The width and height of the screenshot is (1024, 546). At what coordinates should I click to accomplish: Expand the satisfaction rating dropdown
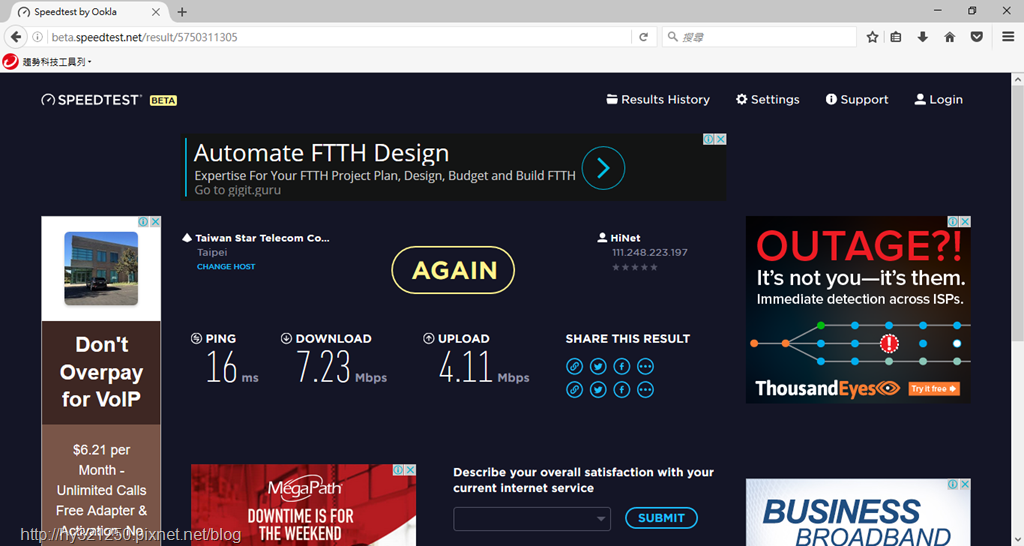pyautogui.click(x=532, y=519)
